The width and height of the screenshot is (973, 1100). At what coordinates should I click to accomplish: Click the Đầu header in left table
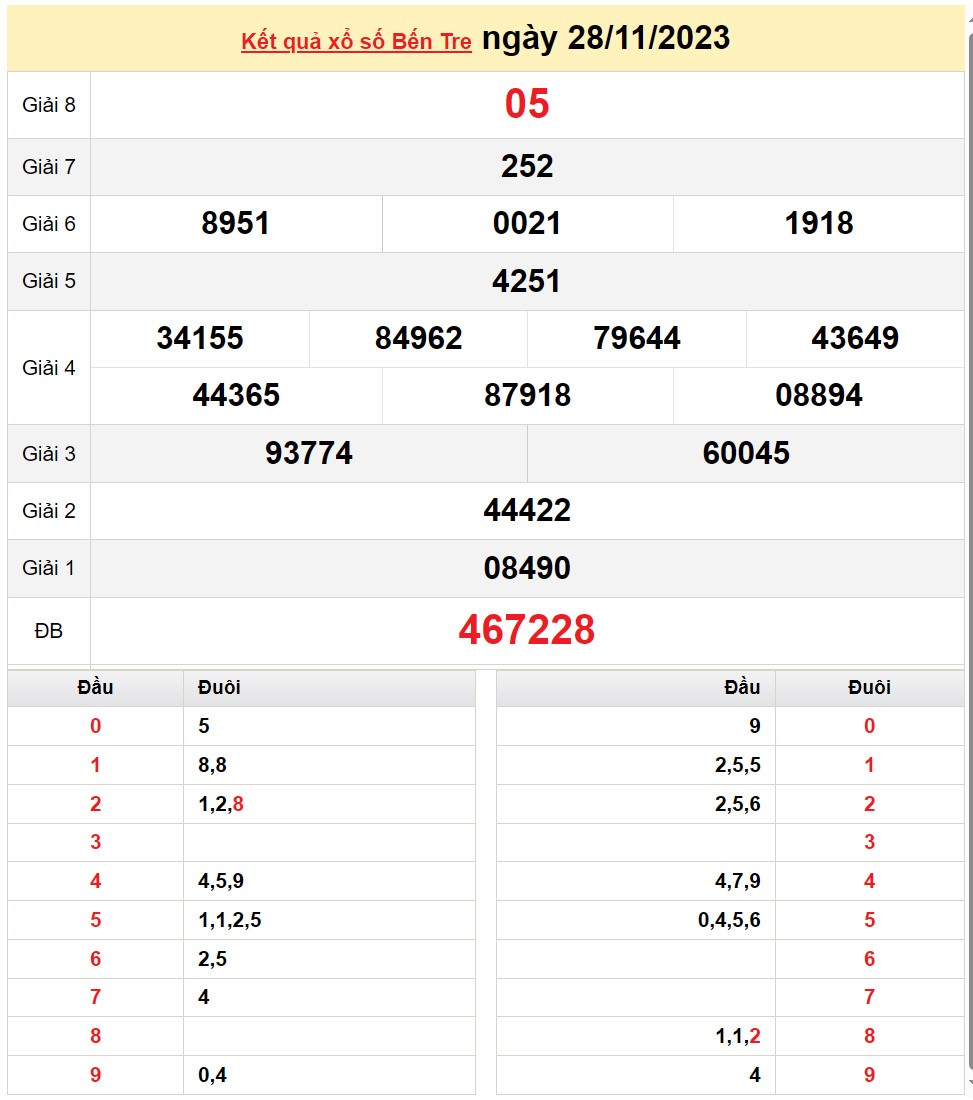(95, 687)
